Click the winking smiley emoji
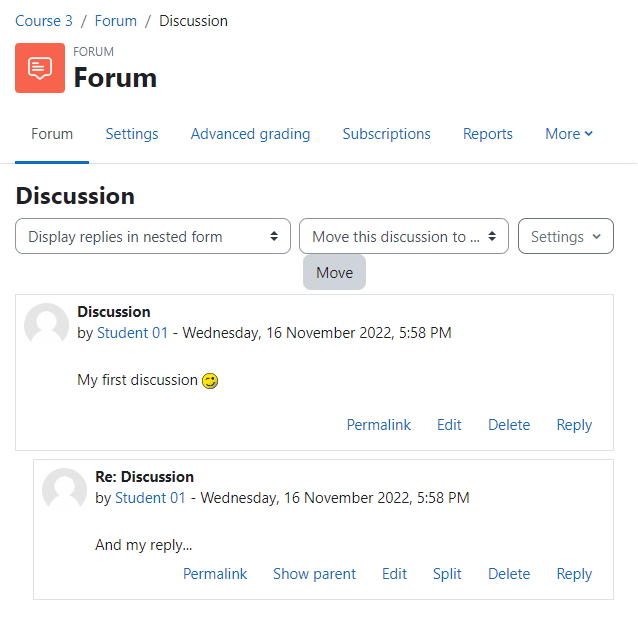Image resolution: width=638 pixels, height=622 pixels. click(210, 381)
